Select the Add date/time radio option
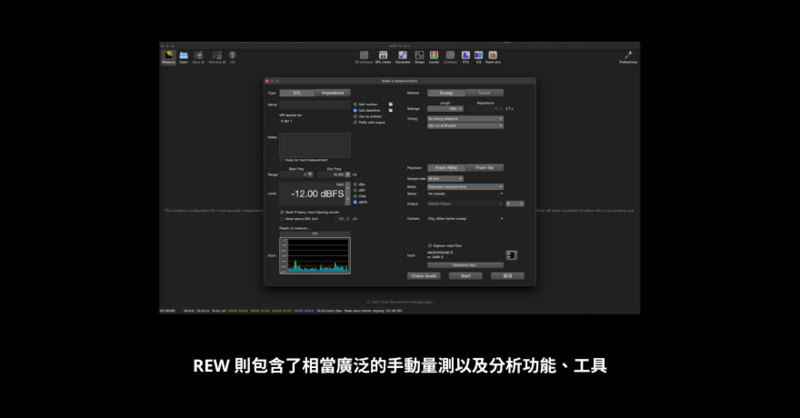 355,110
